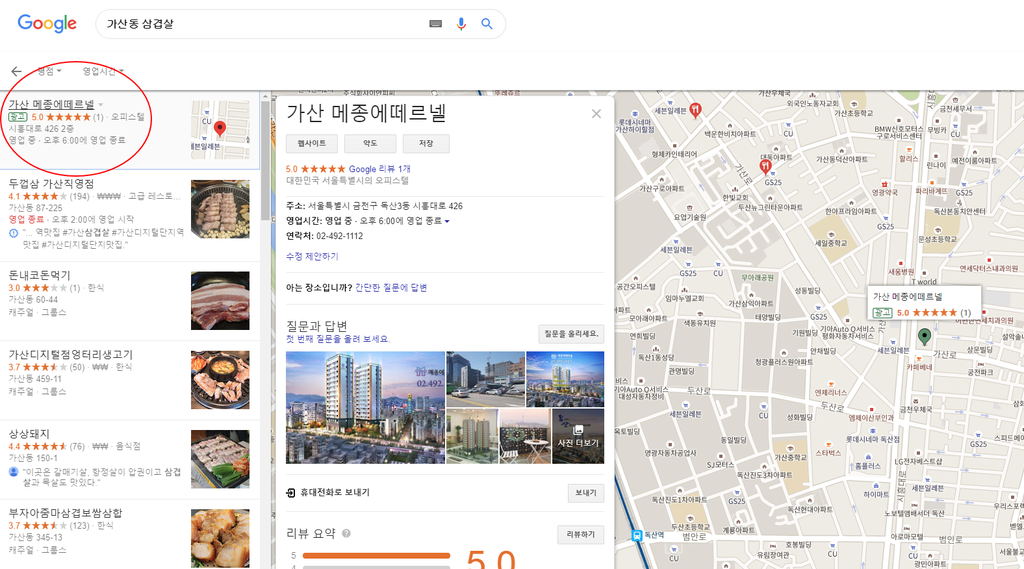
Task: Go back with the left arrow
Action: (16, 71)
